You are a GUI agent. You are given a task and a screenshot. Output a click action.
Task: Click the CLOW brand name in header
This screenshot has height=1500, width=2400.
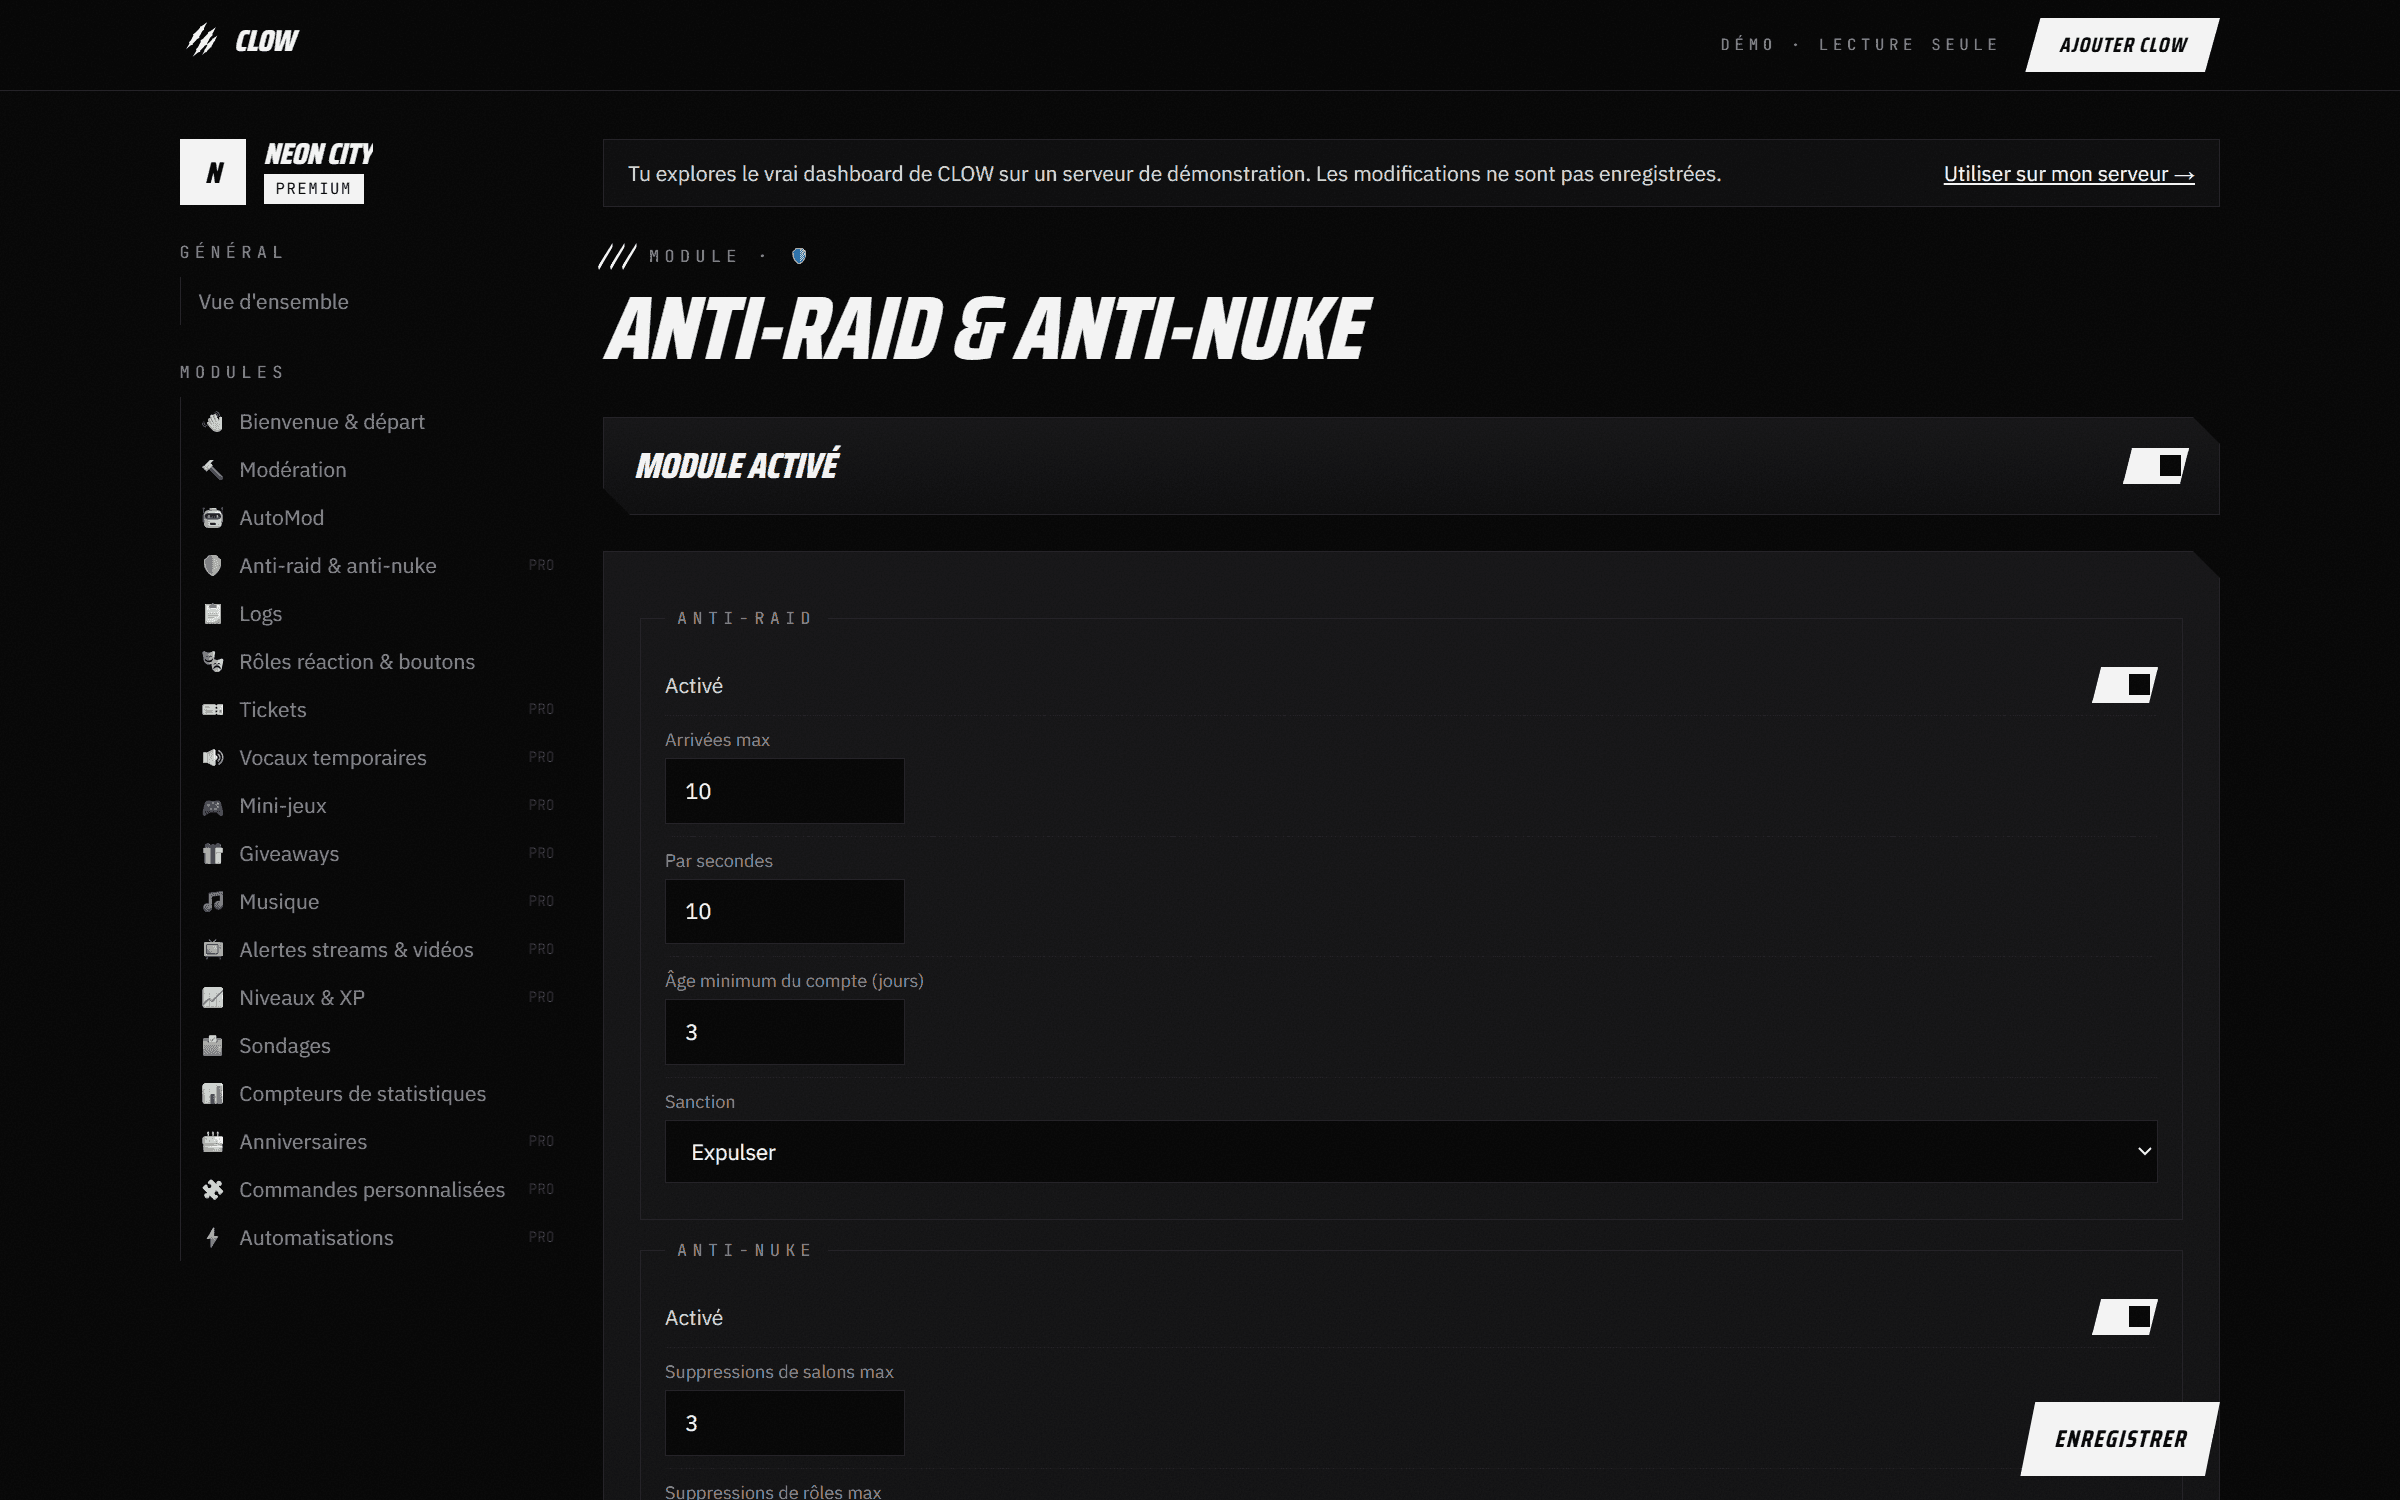point(266,41)
